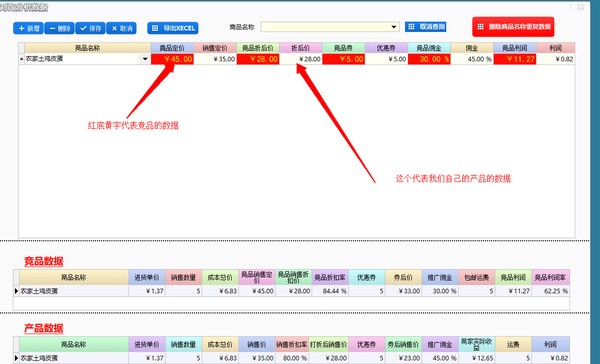Select the red 30.00 % 竞品佣金 cell
Image resolution: width=600 pixels, height=364 pixels.
click(x=429, y=59)
